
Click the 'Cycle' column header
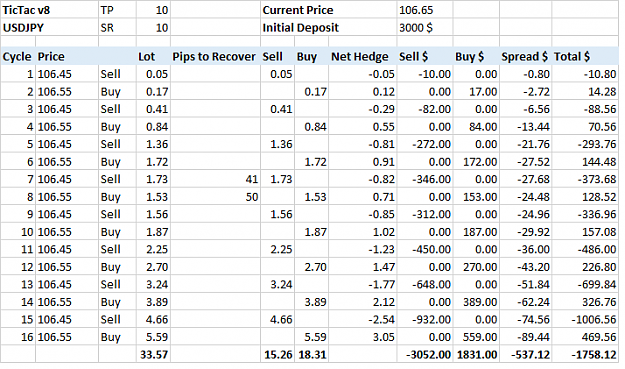pos(18,57)
